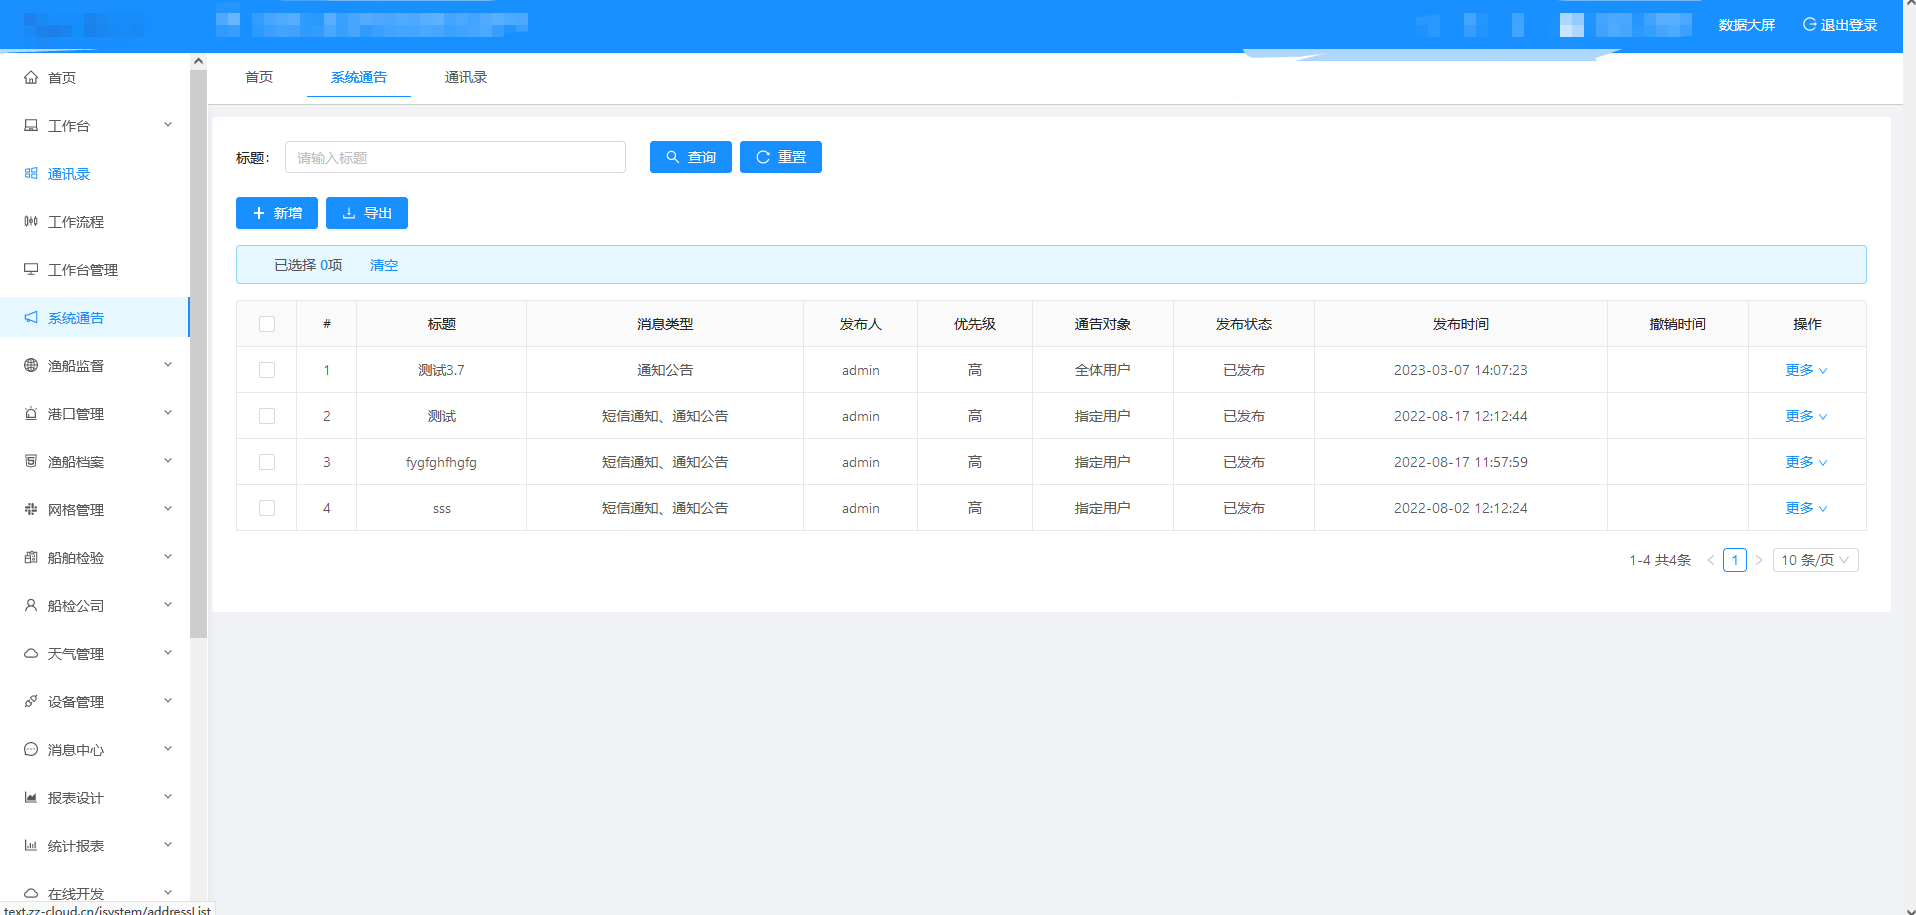This screenshot has width=1916, height=915.
Task: Click the 消息中心 message icon
Action: (31, 749)
